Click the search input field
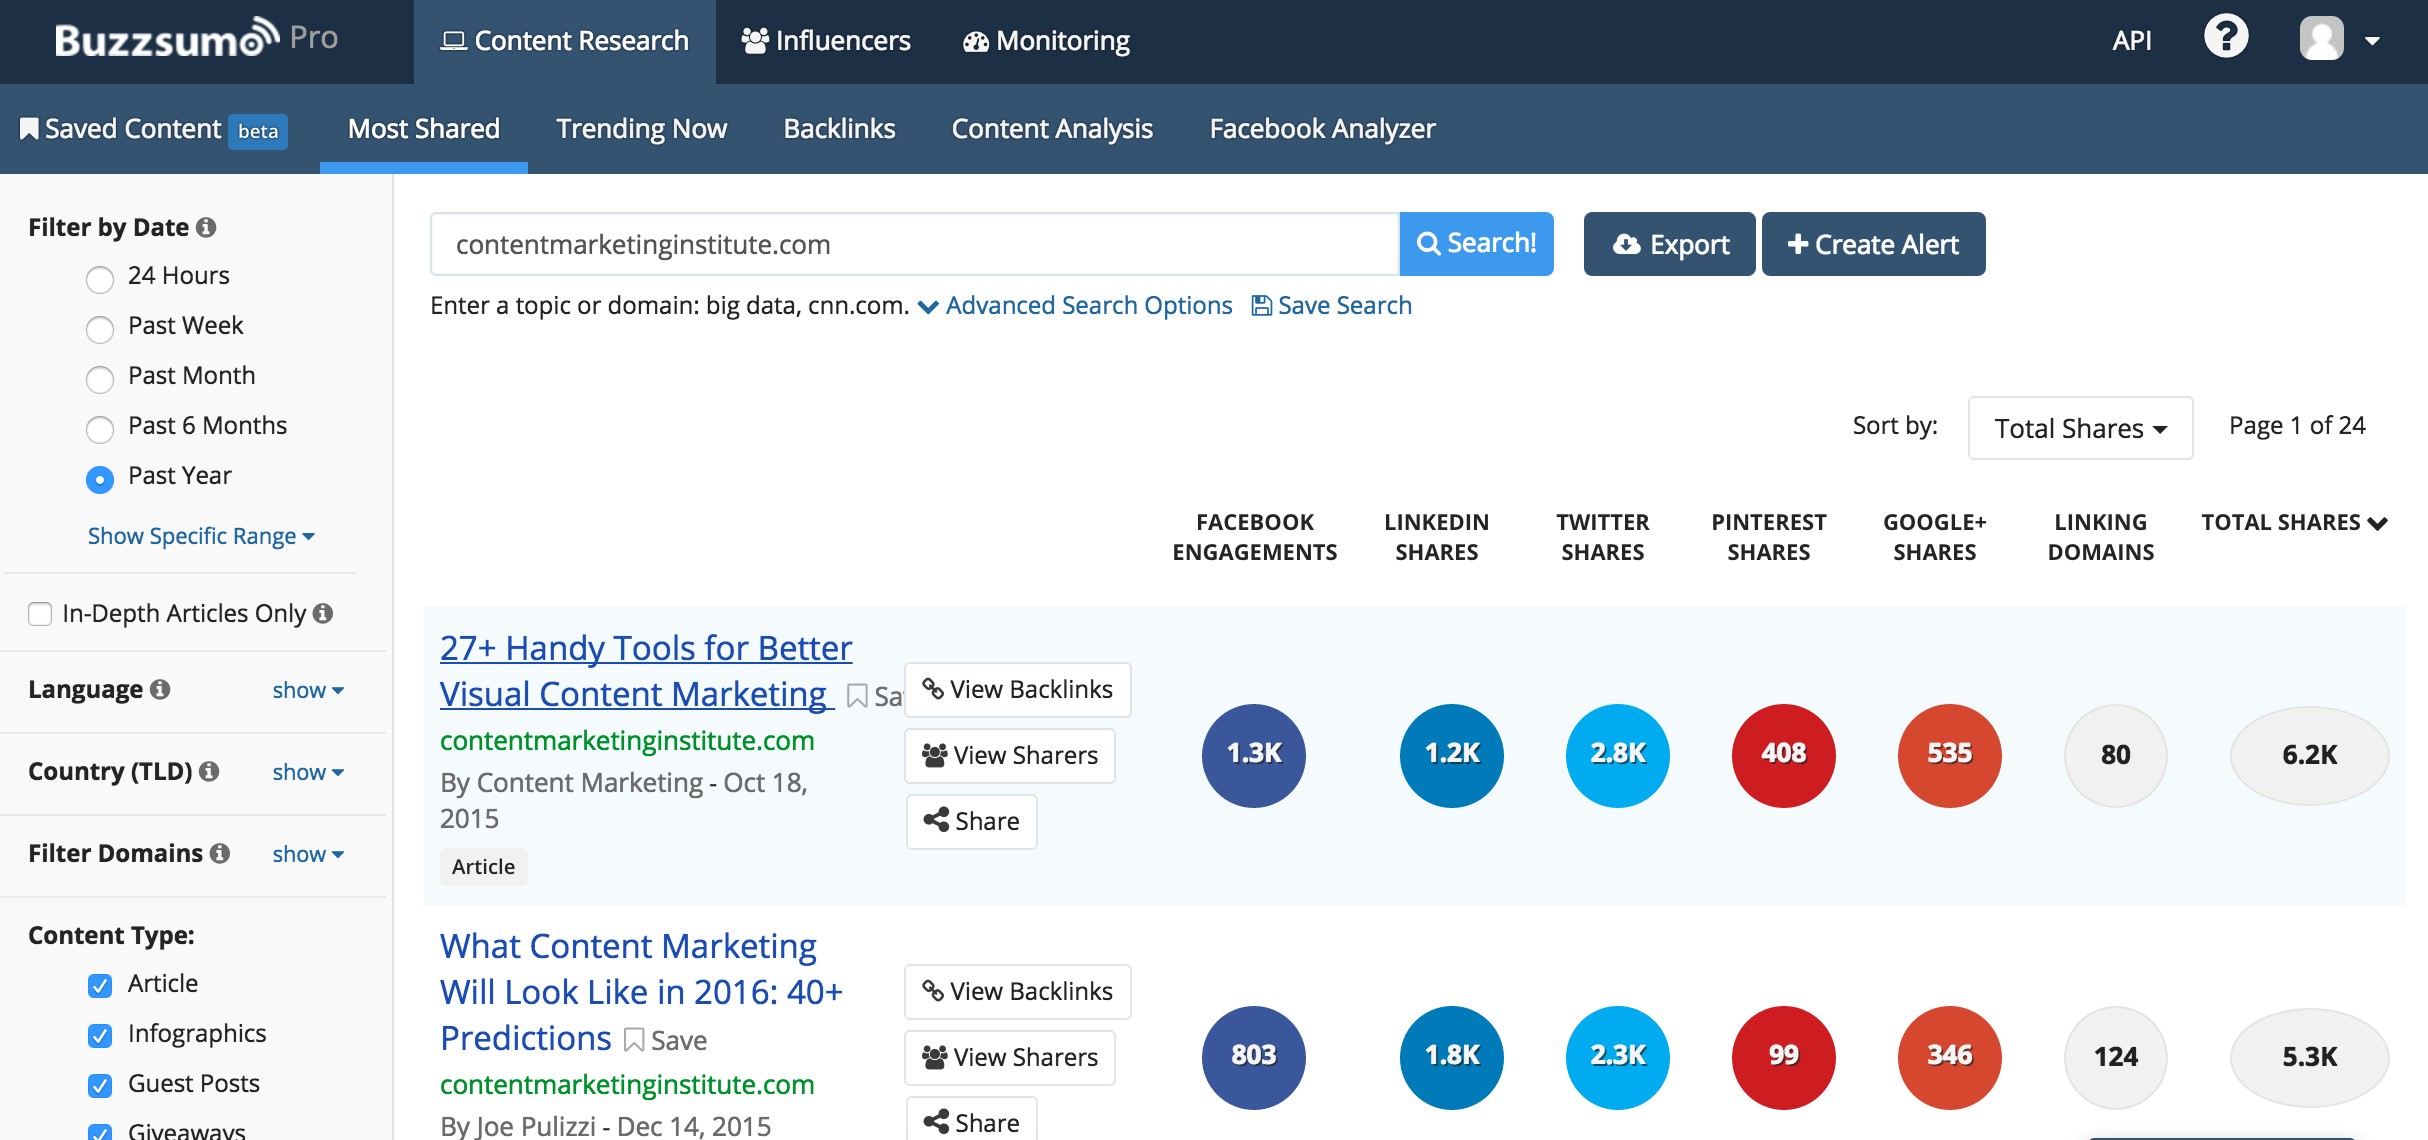The width and height of the screenshot is (2428, 1140). point(914,244)
